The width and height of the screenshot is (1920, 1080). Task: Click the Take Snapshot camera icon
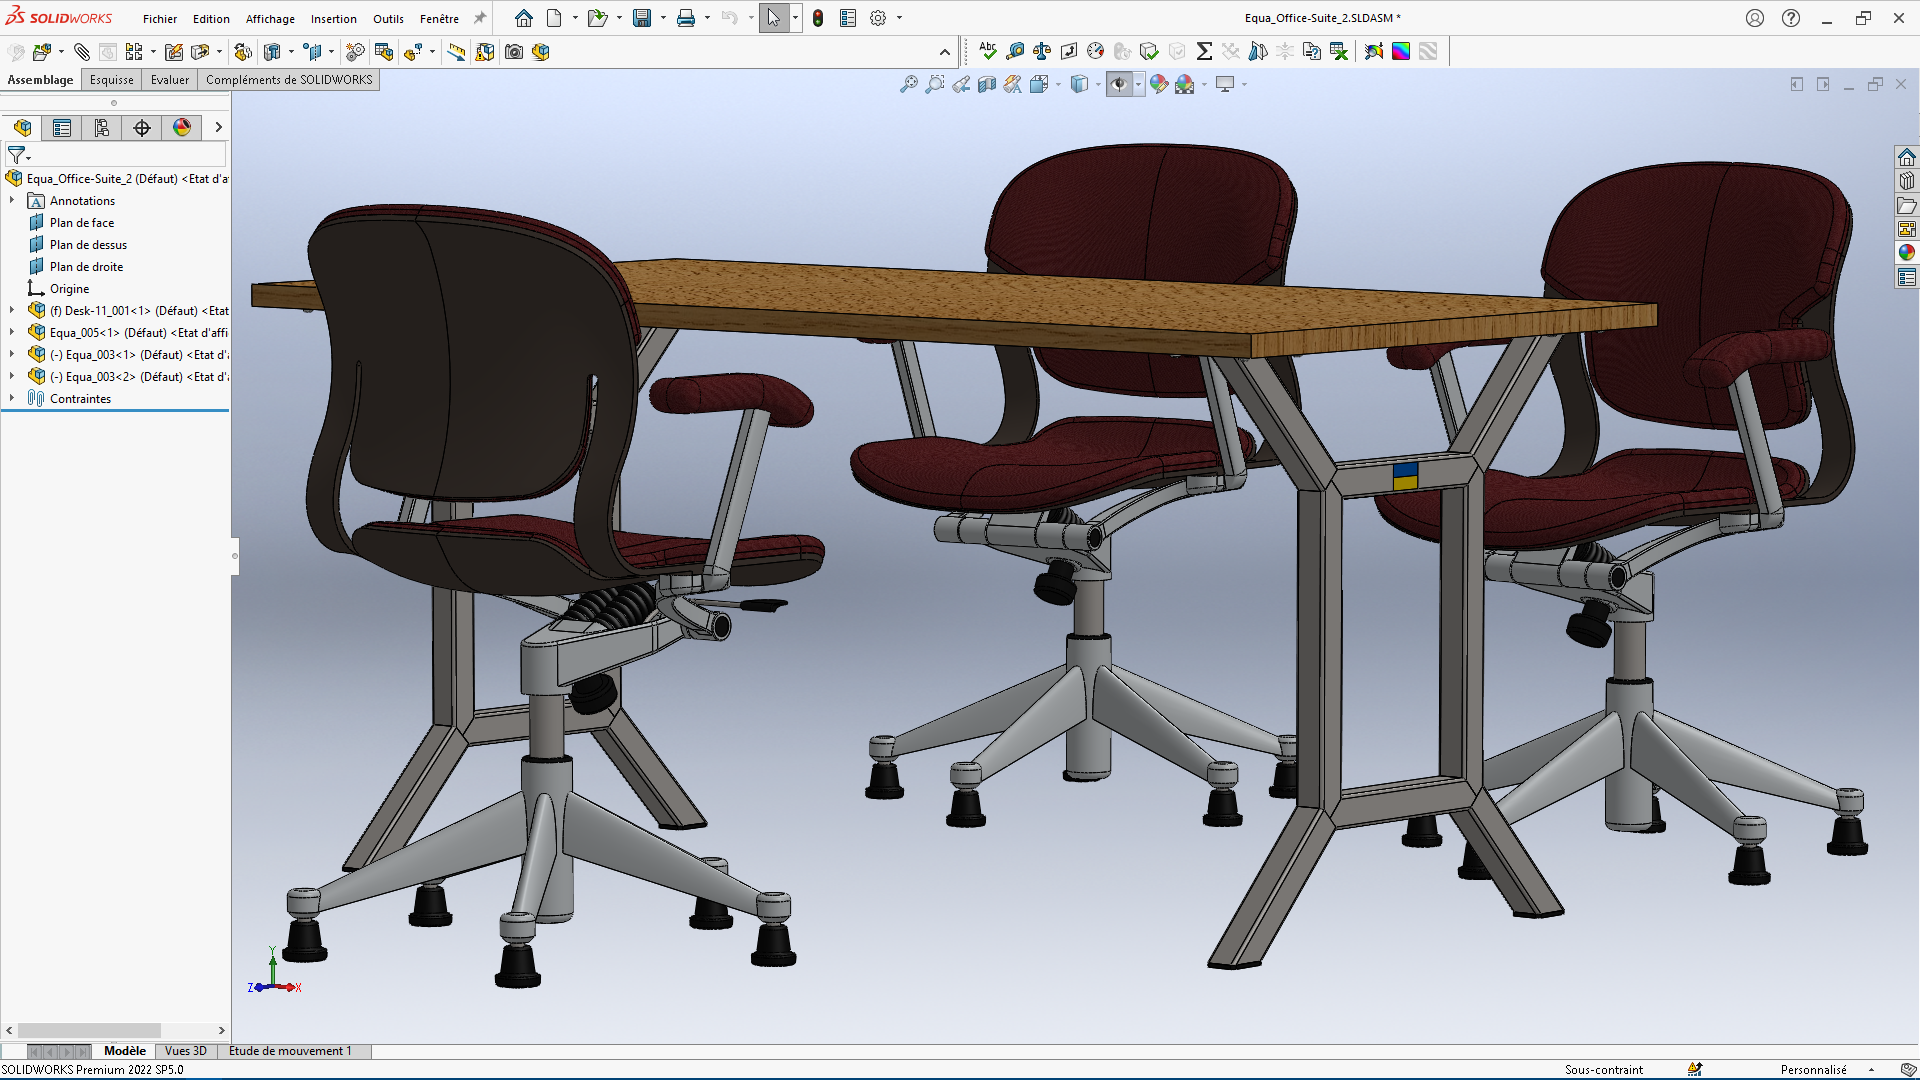(x=514, y=52)
